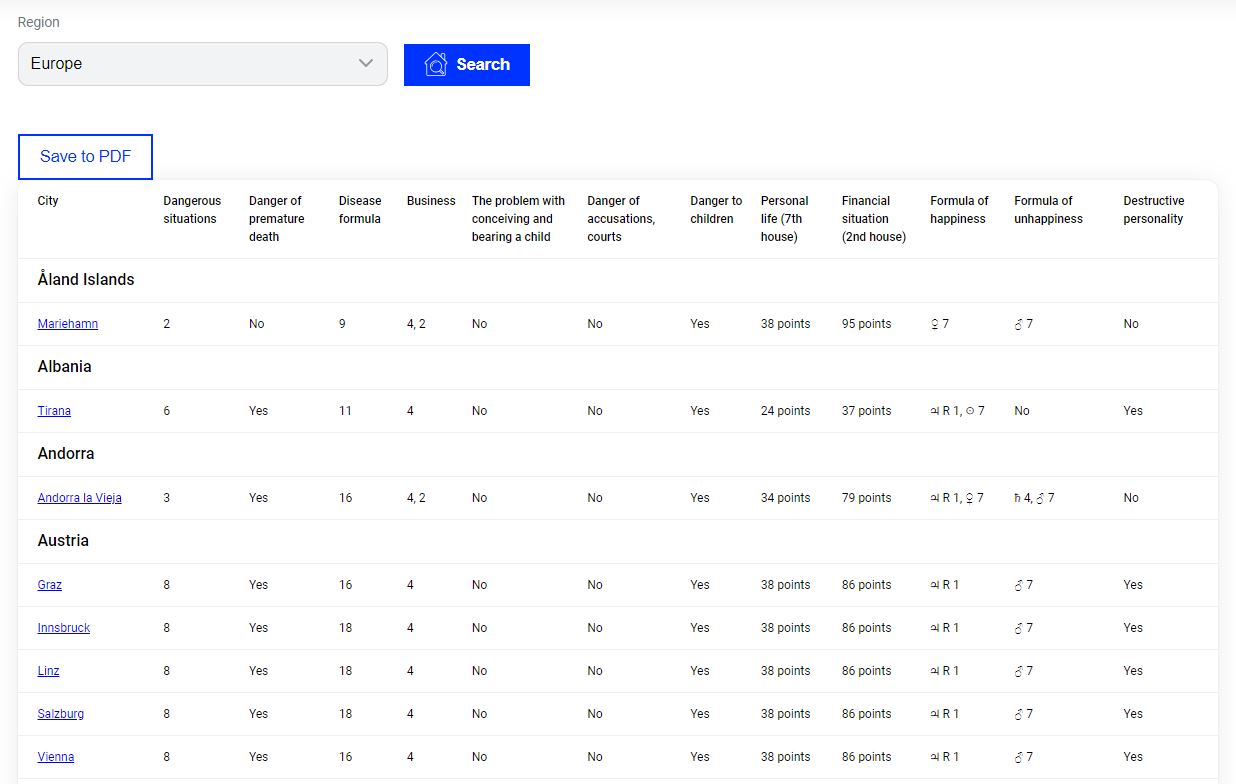Go to the Linz city page
This screenshot has width=1236, height=784.
pos(48,671)
